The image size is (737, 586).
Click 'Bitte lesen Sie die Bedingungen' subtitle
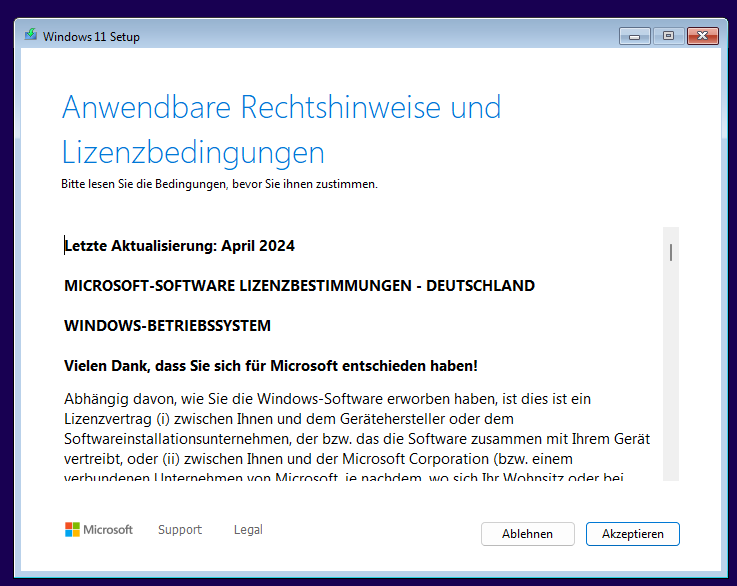pos(219,184)
